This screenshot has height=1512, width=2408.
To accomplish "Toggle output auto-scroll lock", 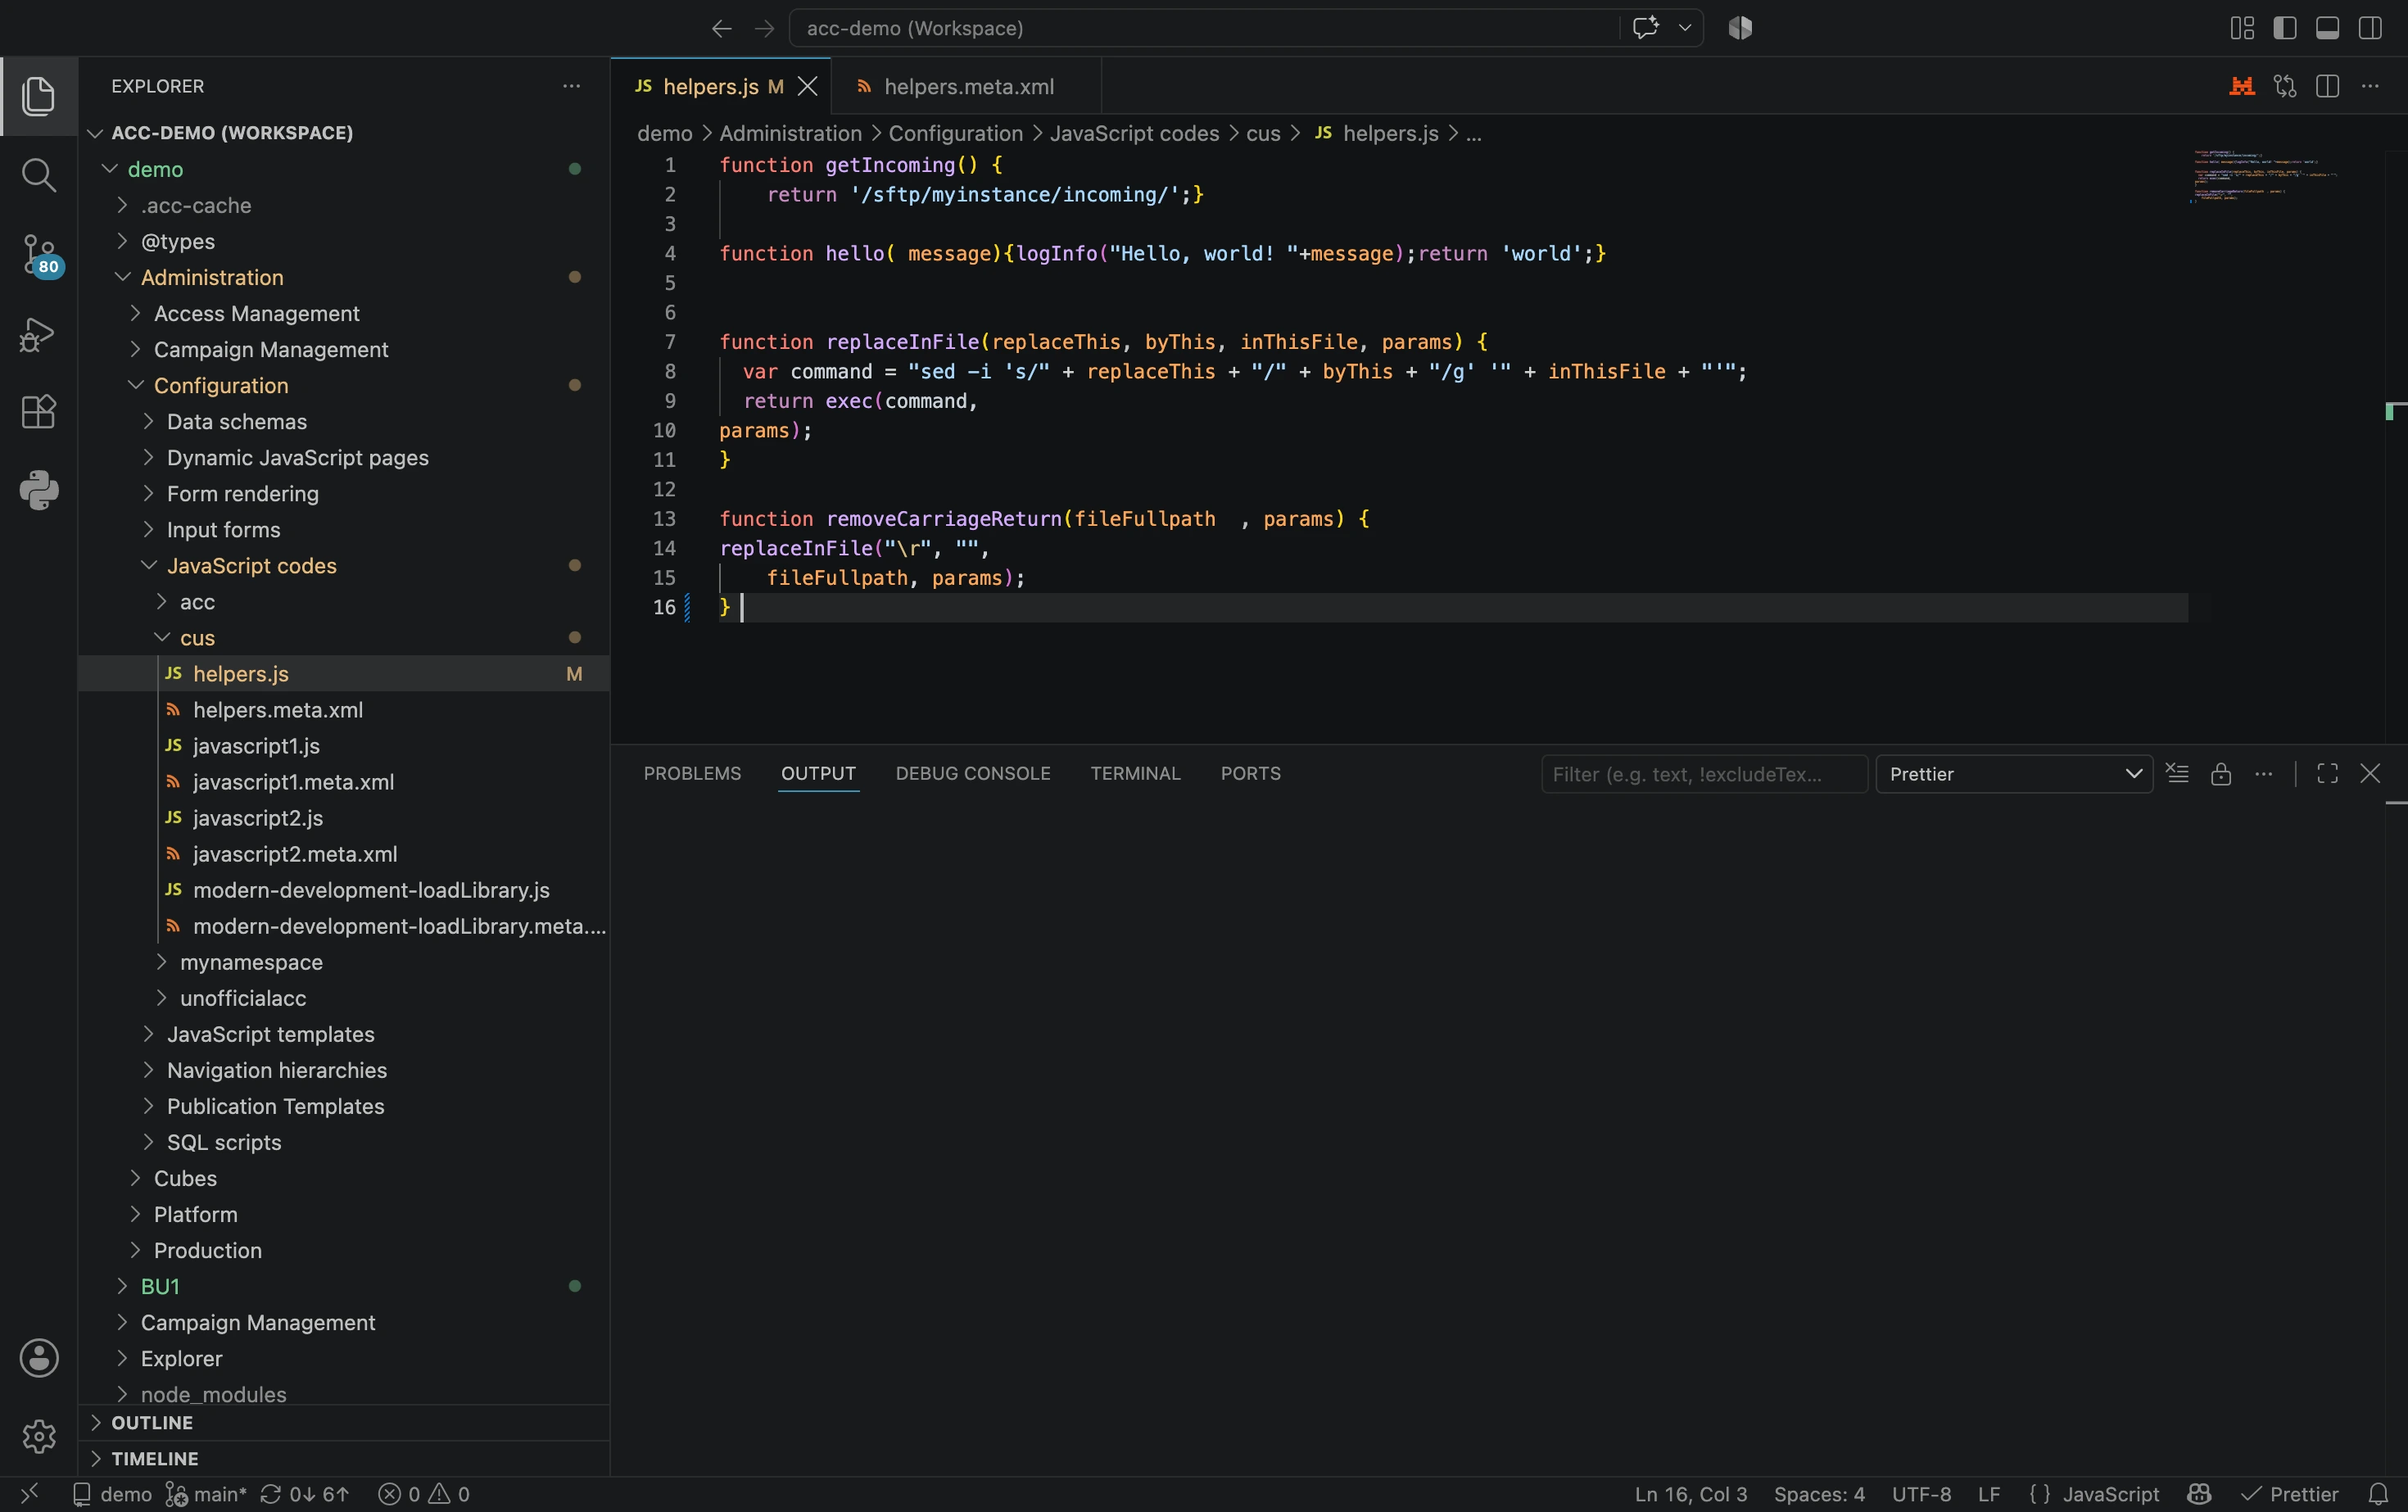I will (2220, 773).
